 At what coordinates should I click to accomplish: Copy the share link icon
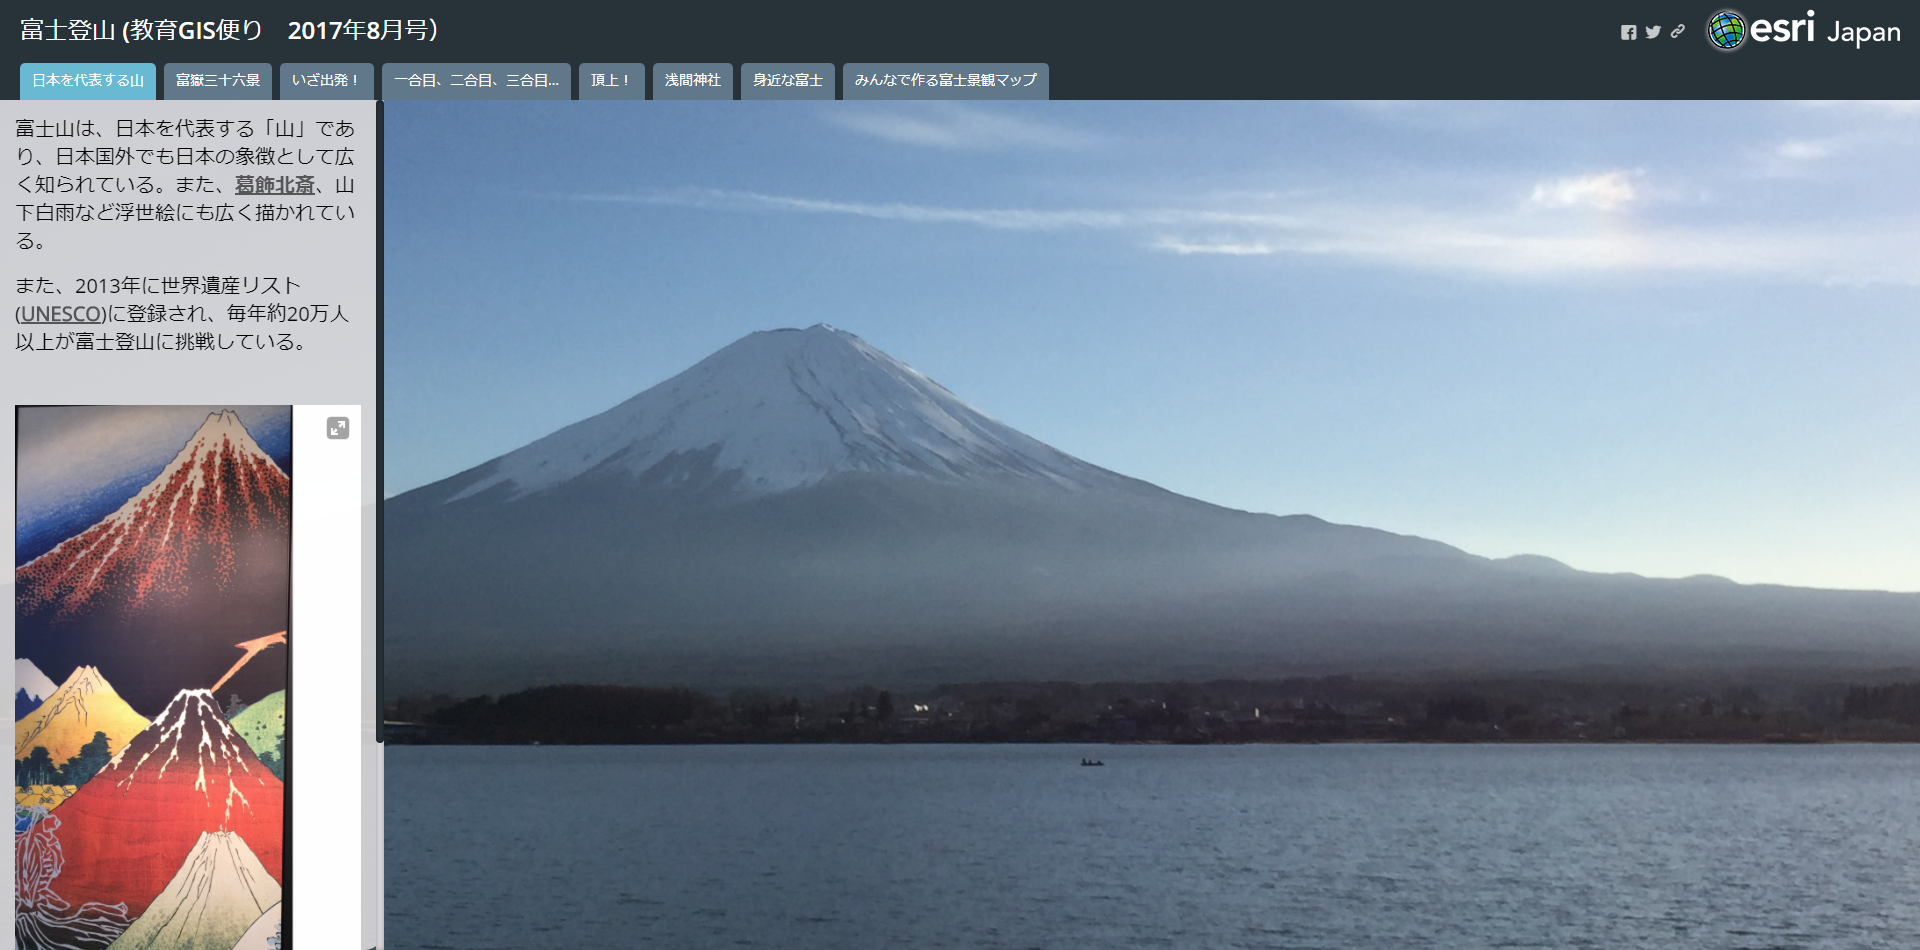point(1678,32)
